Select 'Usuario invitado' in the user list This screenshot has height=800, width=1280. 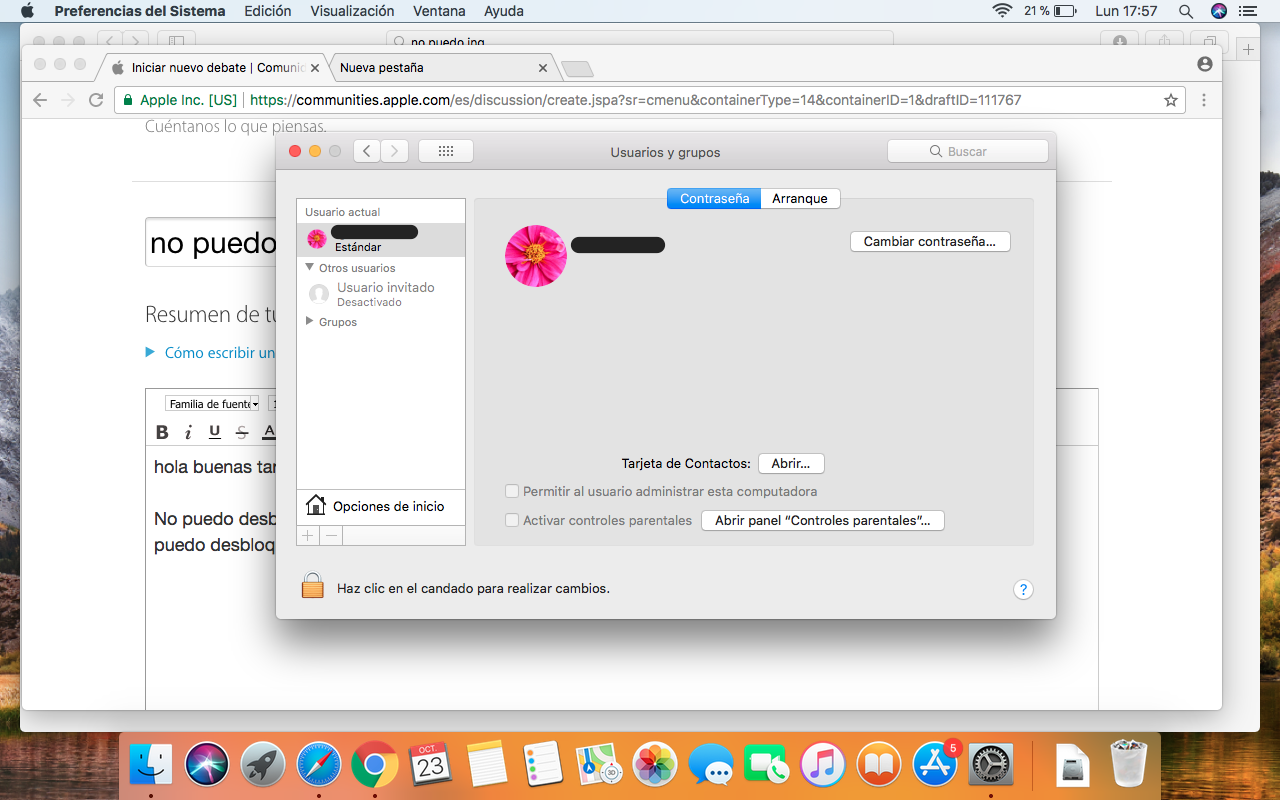381,293
